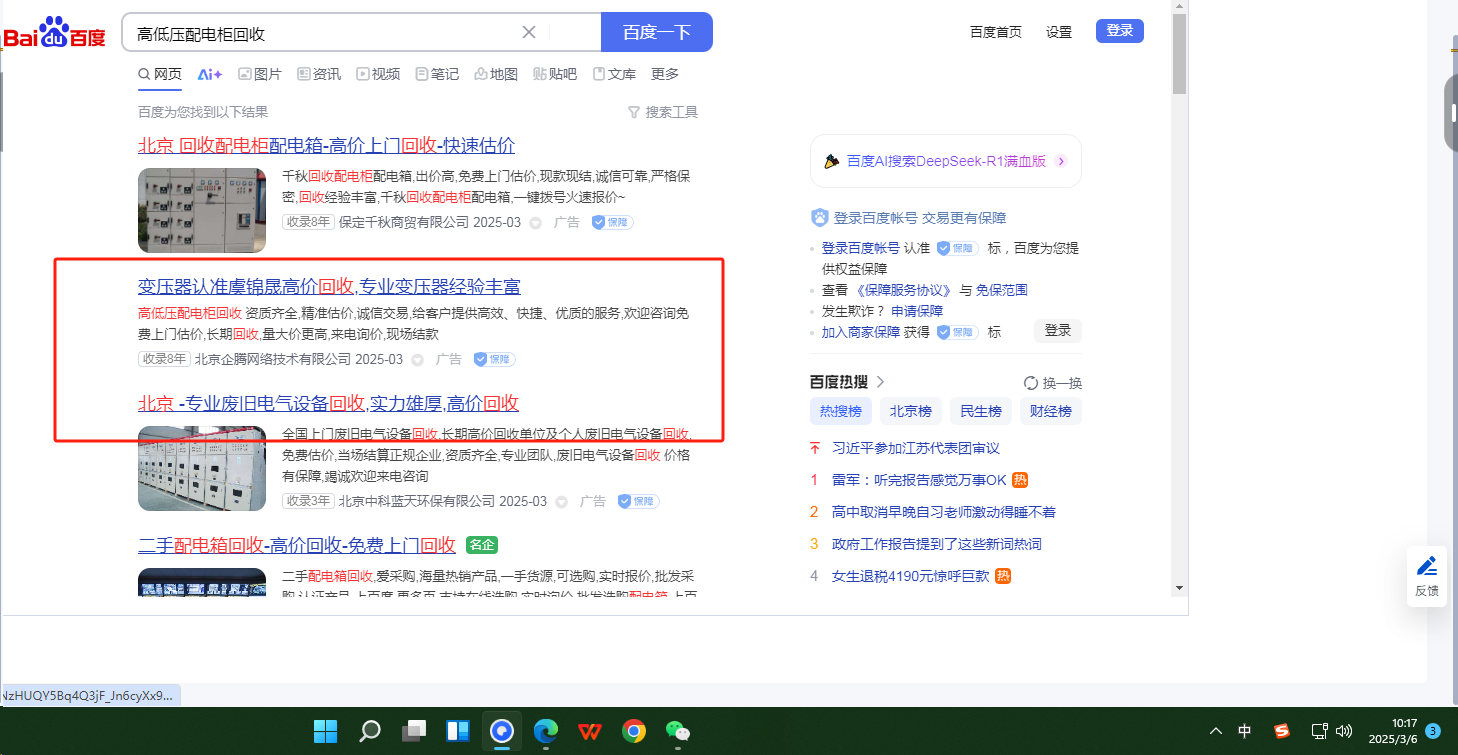Image resolution: width=1458 pixels, height=755 pixels.
Task: Select the 北京榜 hot list tab
Action: (910, 411)
